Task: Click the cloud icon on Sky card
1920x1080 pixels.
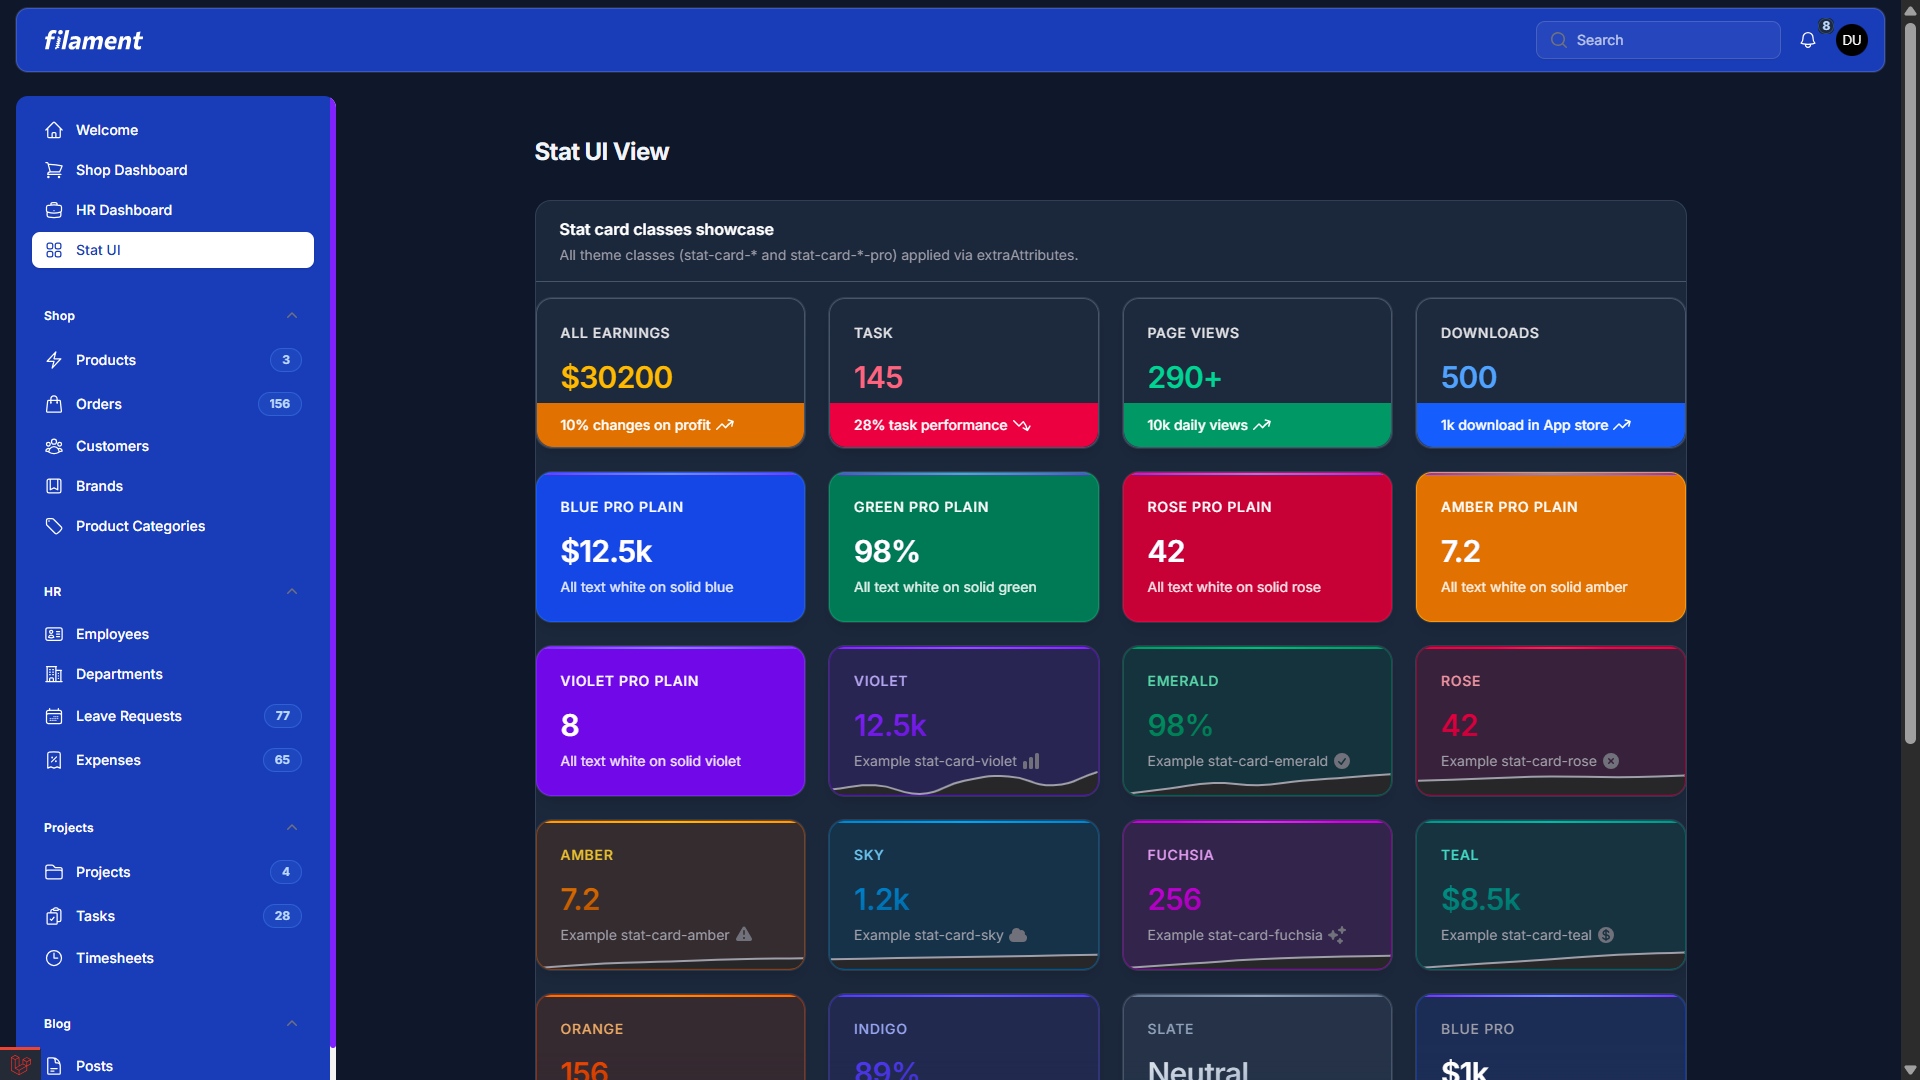Action: (x=1018, y=935)
